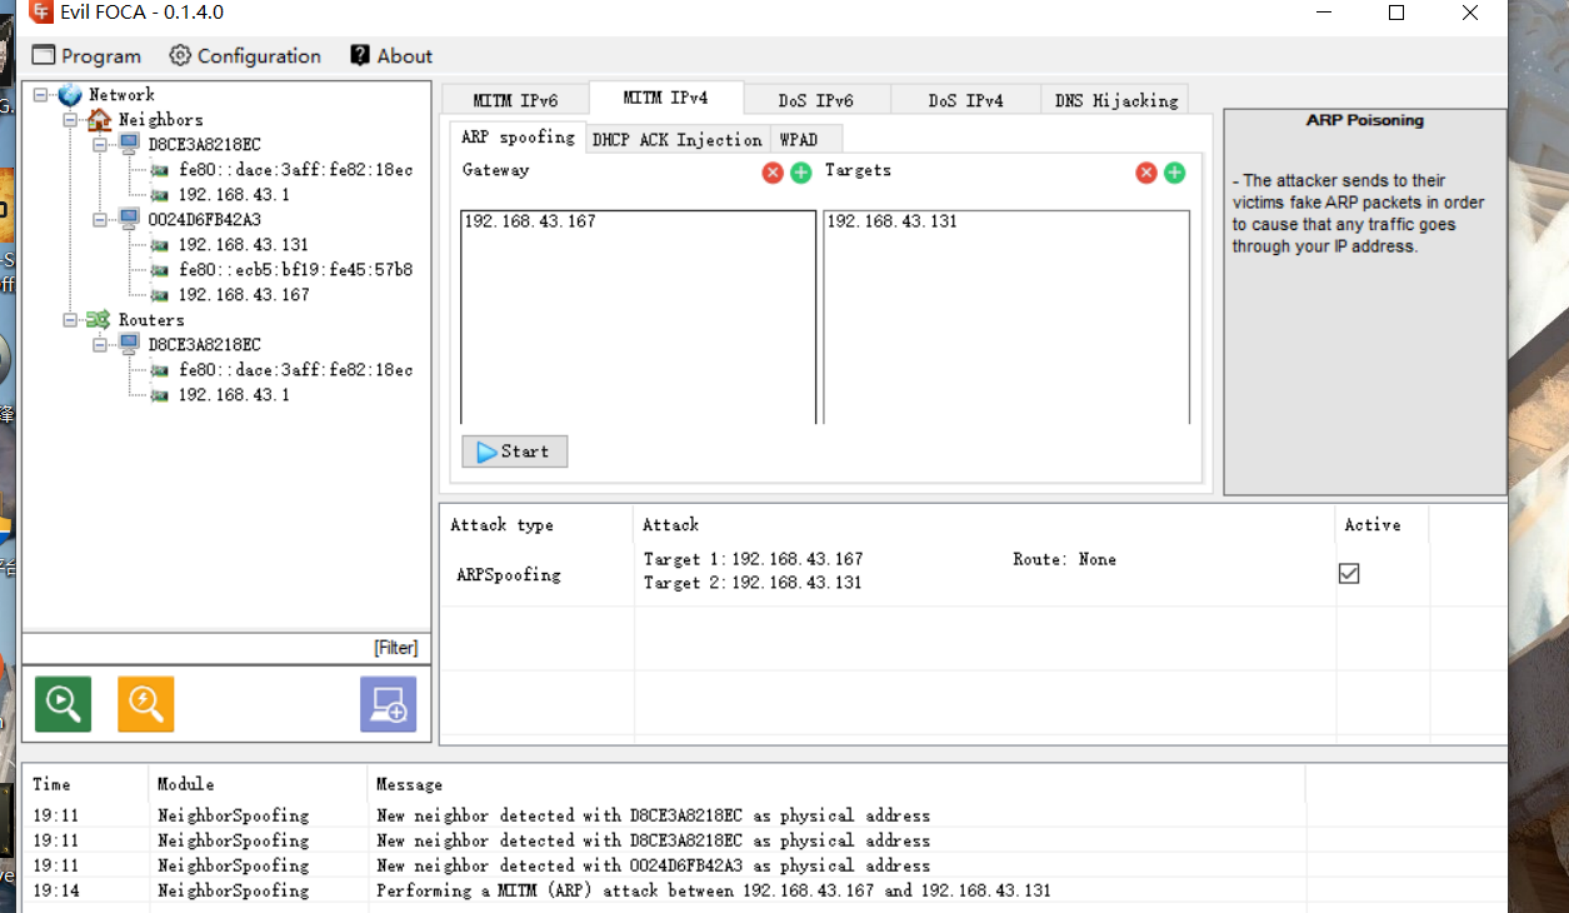Open the Configuration menu
The image size is (1569, 913).
[245, 56]
